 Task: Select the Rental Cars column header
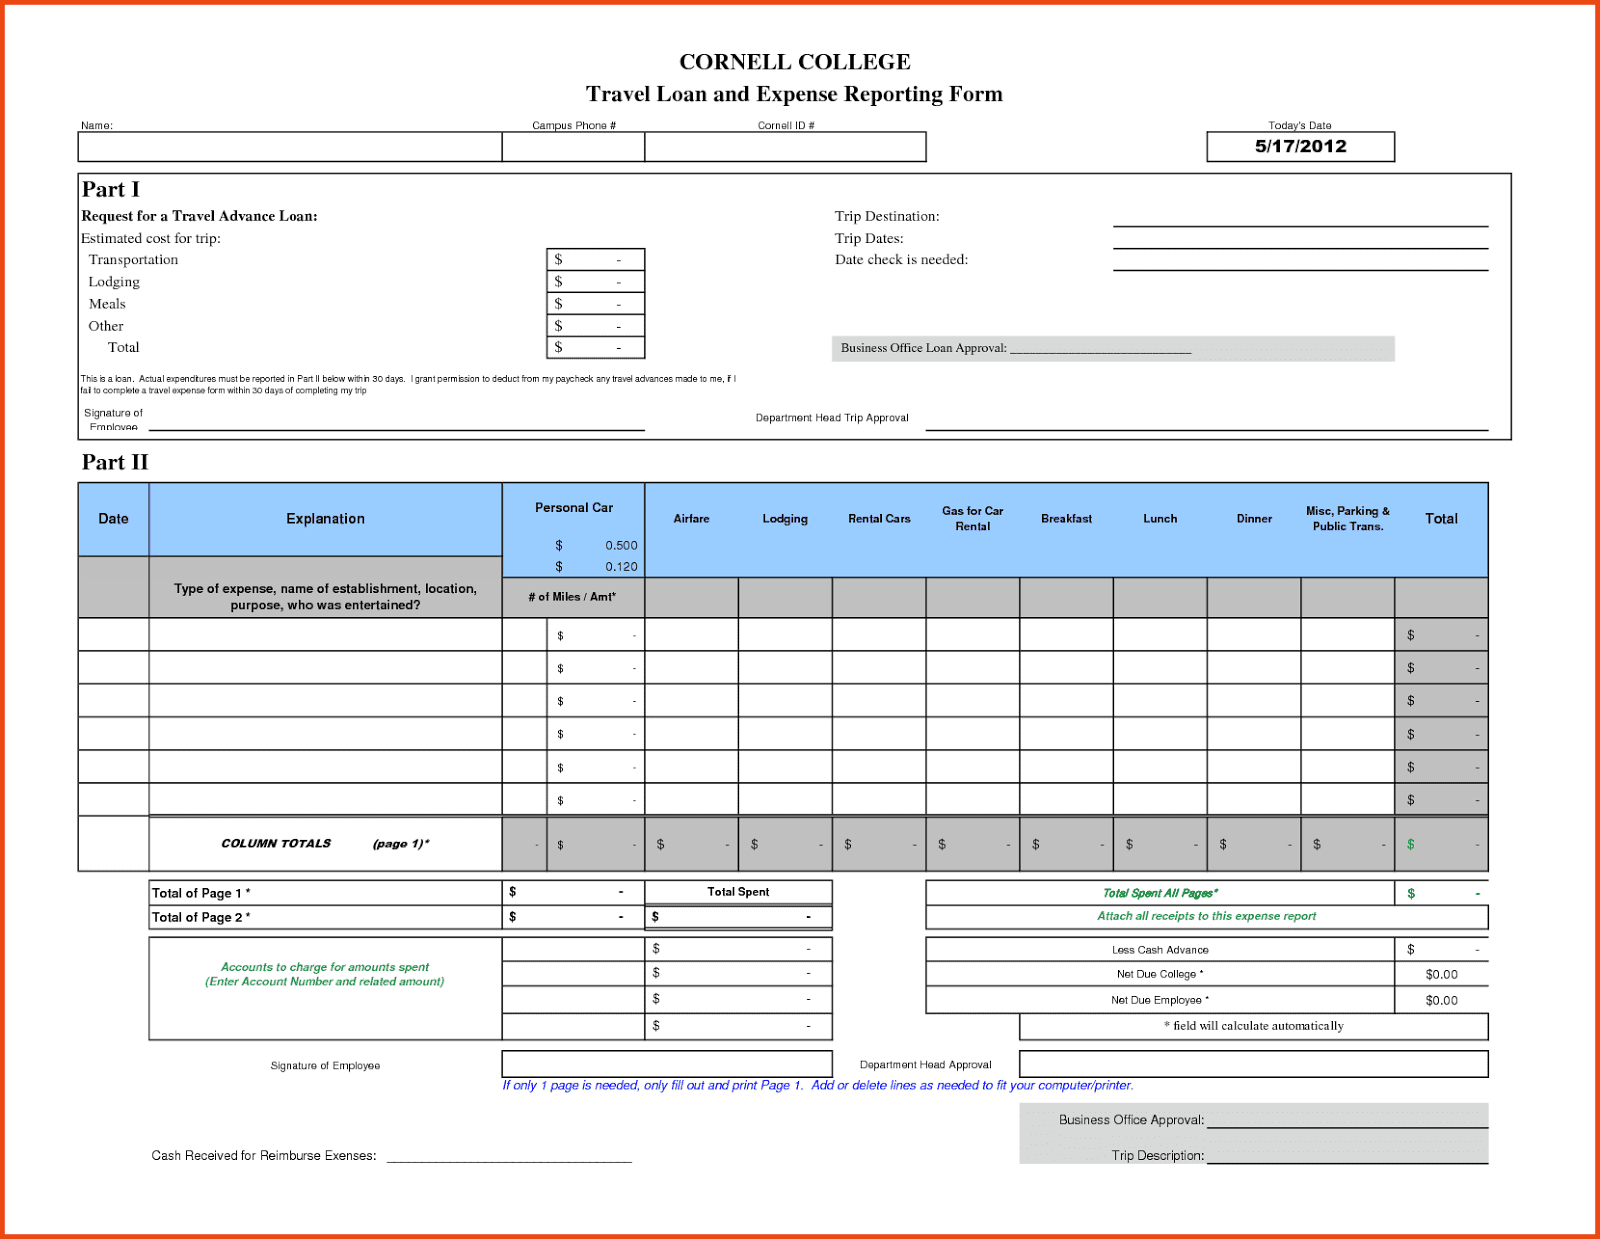(879, 519)
